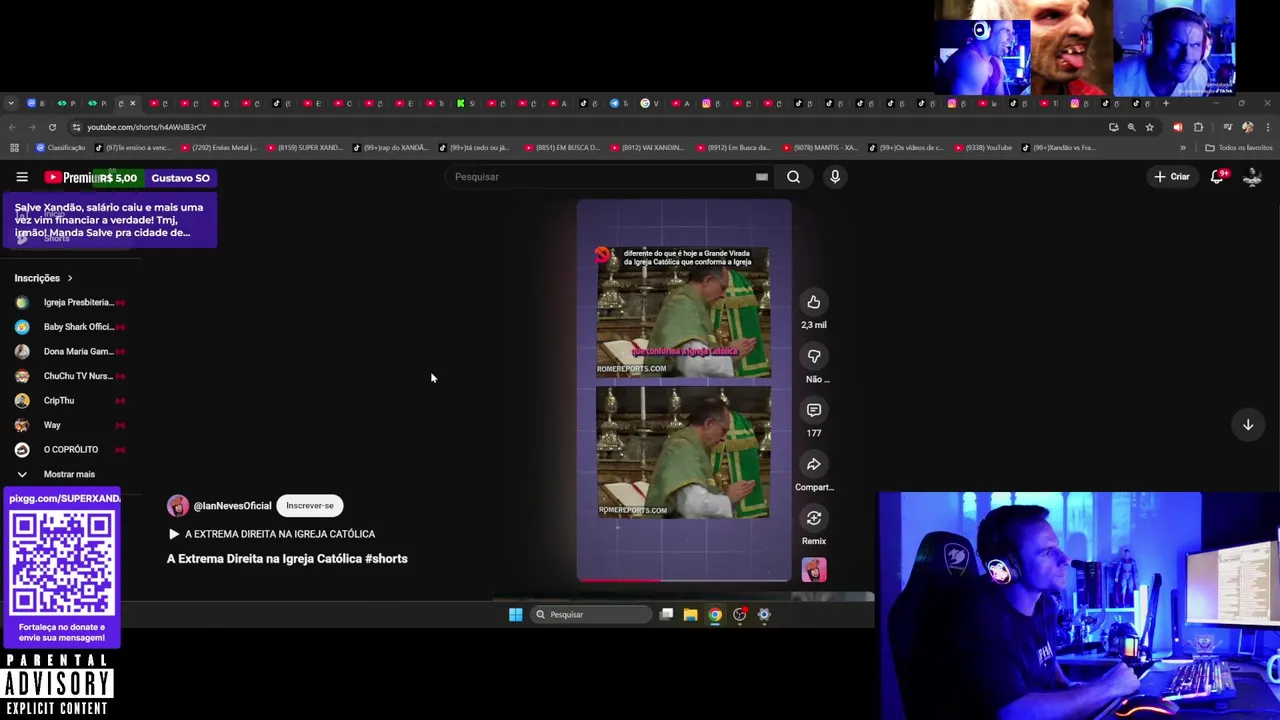Image resolution: width=1280 pixels, height=720 pixels.
Task: Click the Criar create button
Action: point(1172,177)
